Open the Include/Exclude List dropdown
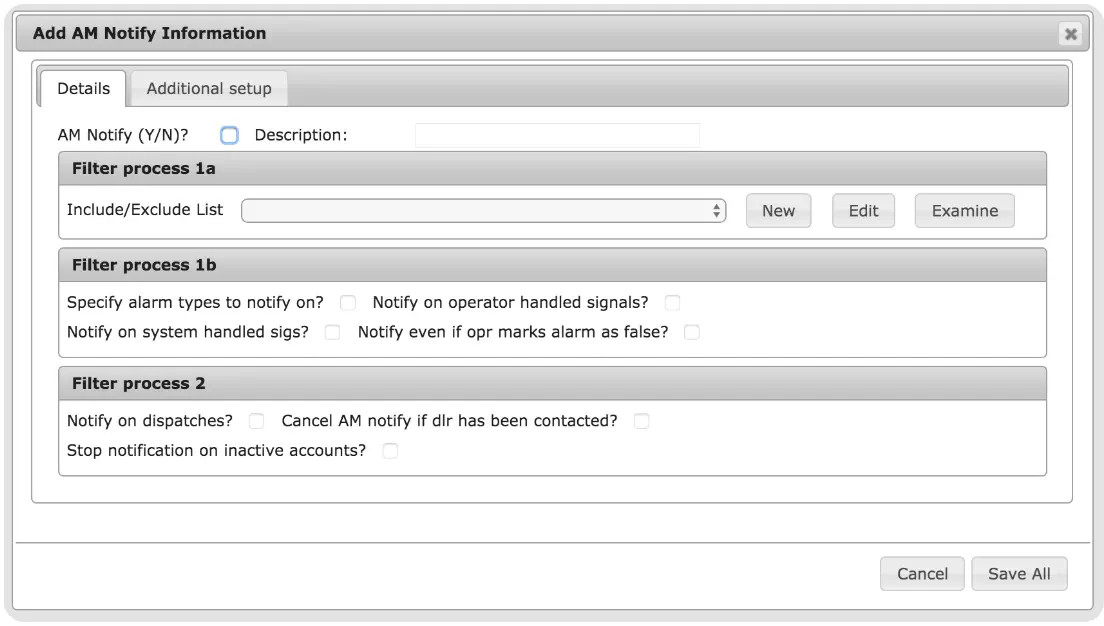 [484, 211]
